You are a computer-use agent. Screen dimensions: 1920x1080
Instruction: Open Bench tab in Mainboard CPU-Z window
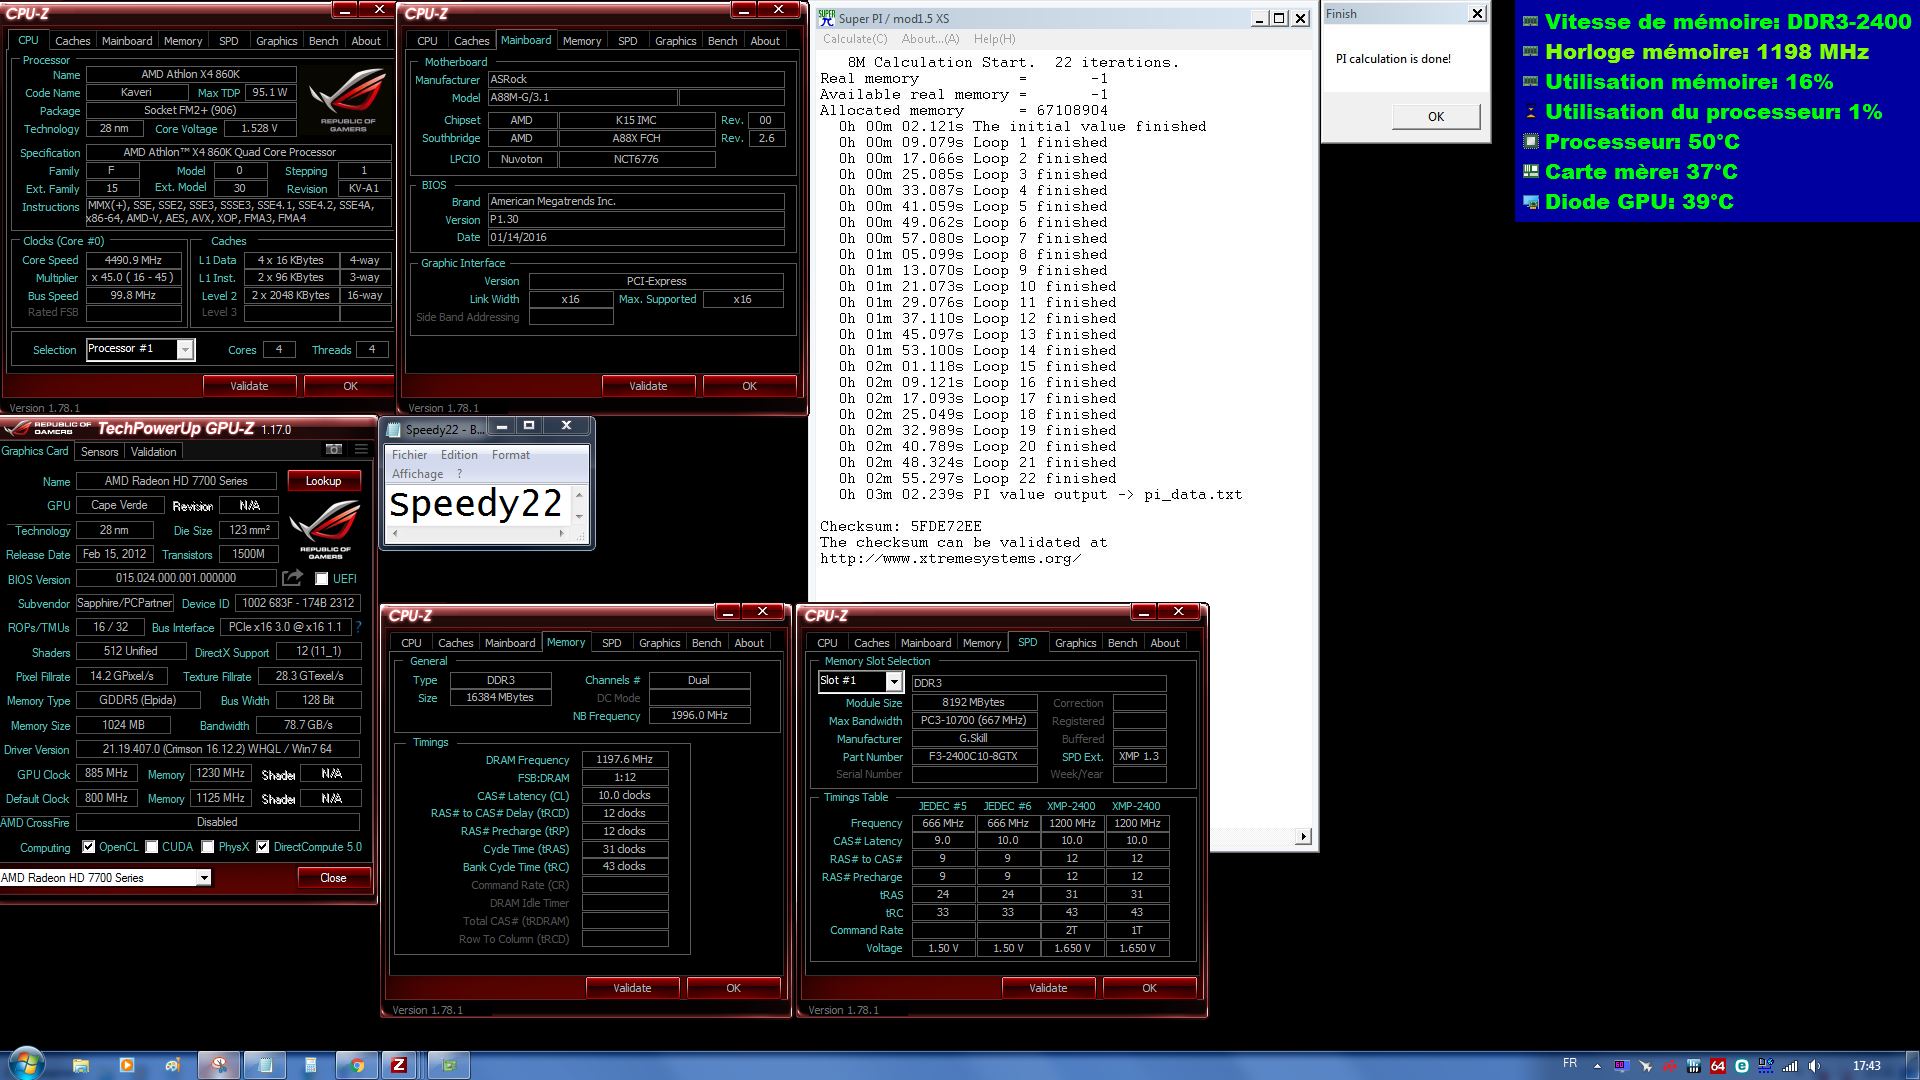point(722,41)
